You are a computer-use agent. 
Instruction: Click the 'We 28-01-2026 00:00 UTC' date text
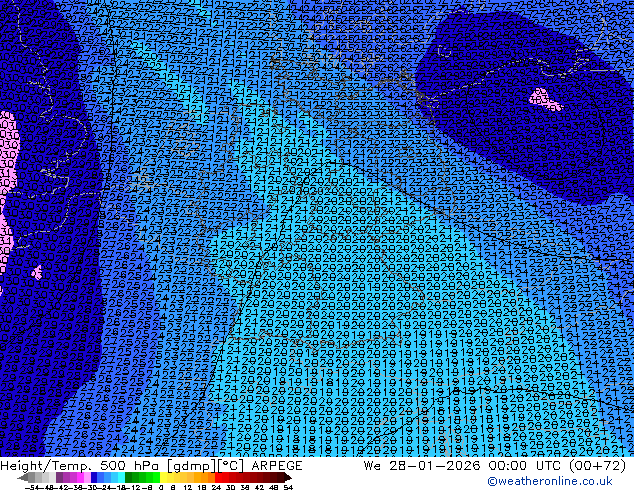pyautogui.click(x=464, y=466)
